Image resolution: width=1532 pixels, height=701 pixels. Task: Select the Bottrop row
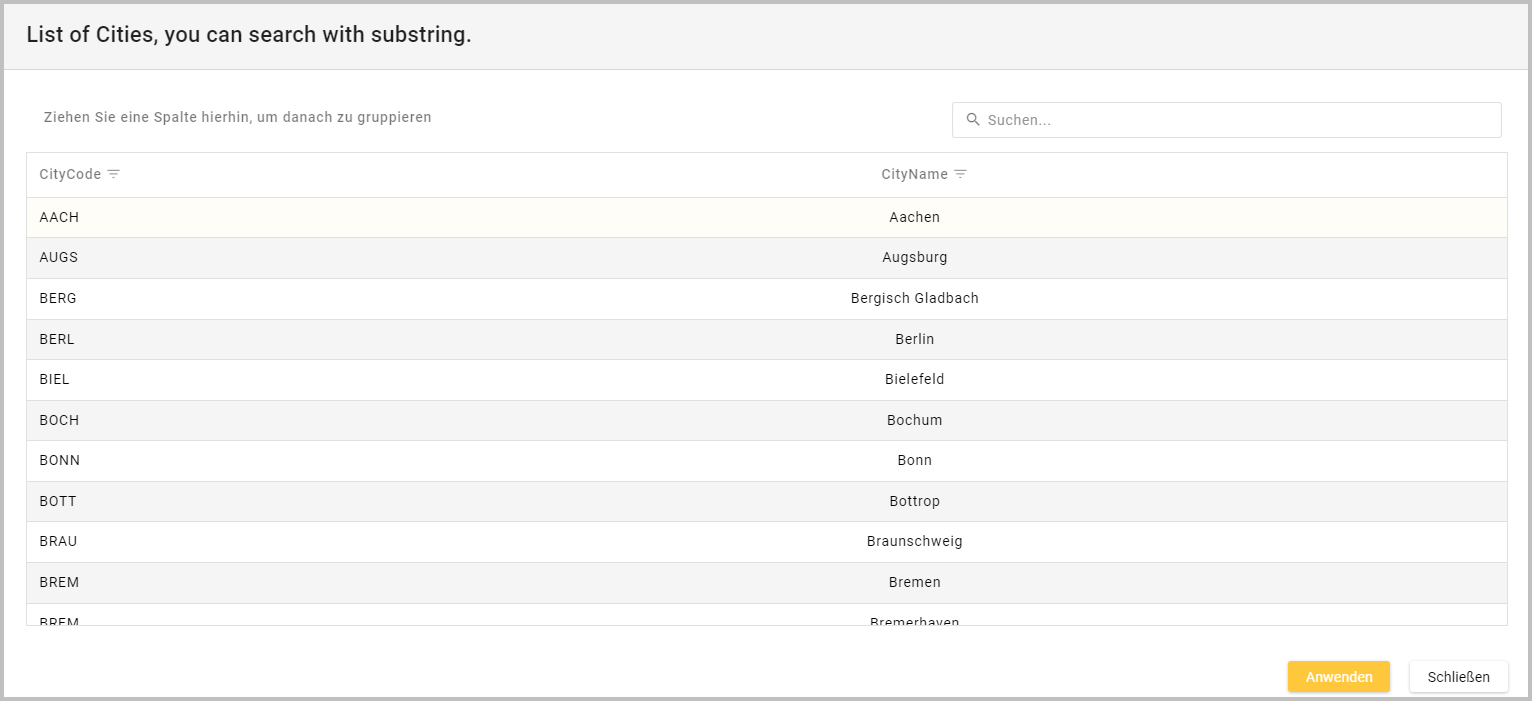(x=914, y=501)
